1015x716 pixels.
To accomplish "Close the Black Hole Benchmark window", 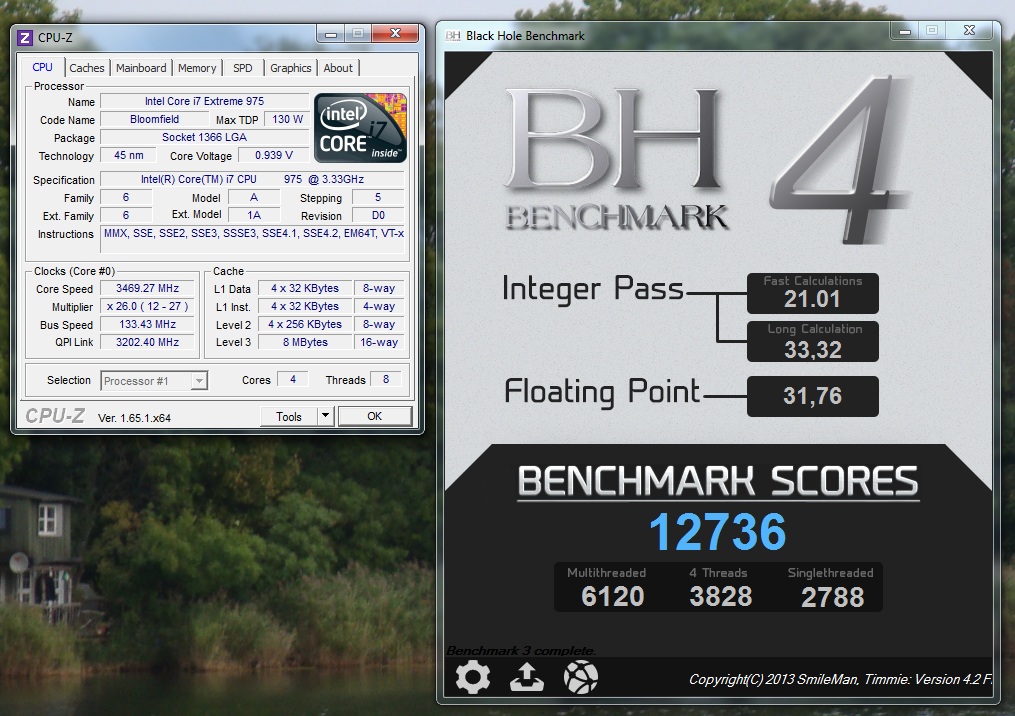I will pyautogui.click(x=969, y=30).
